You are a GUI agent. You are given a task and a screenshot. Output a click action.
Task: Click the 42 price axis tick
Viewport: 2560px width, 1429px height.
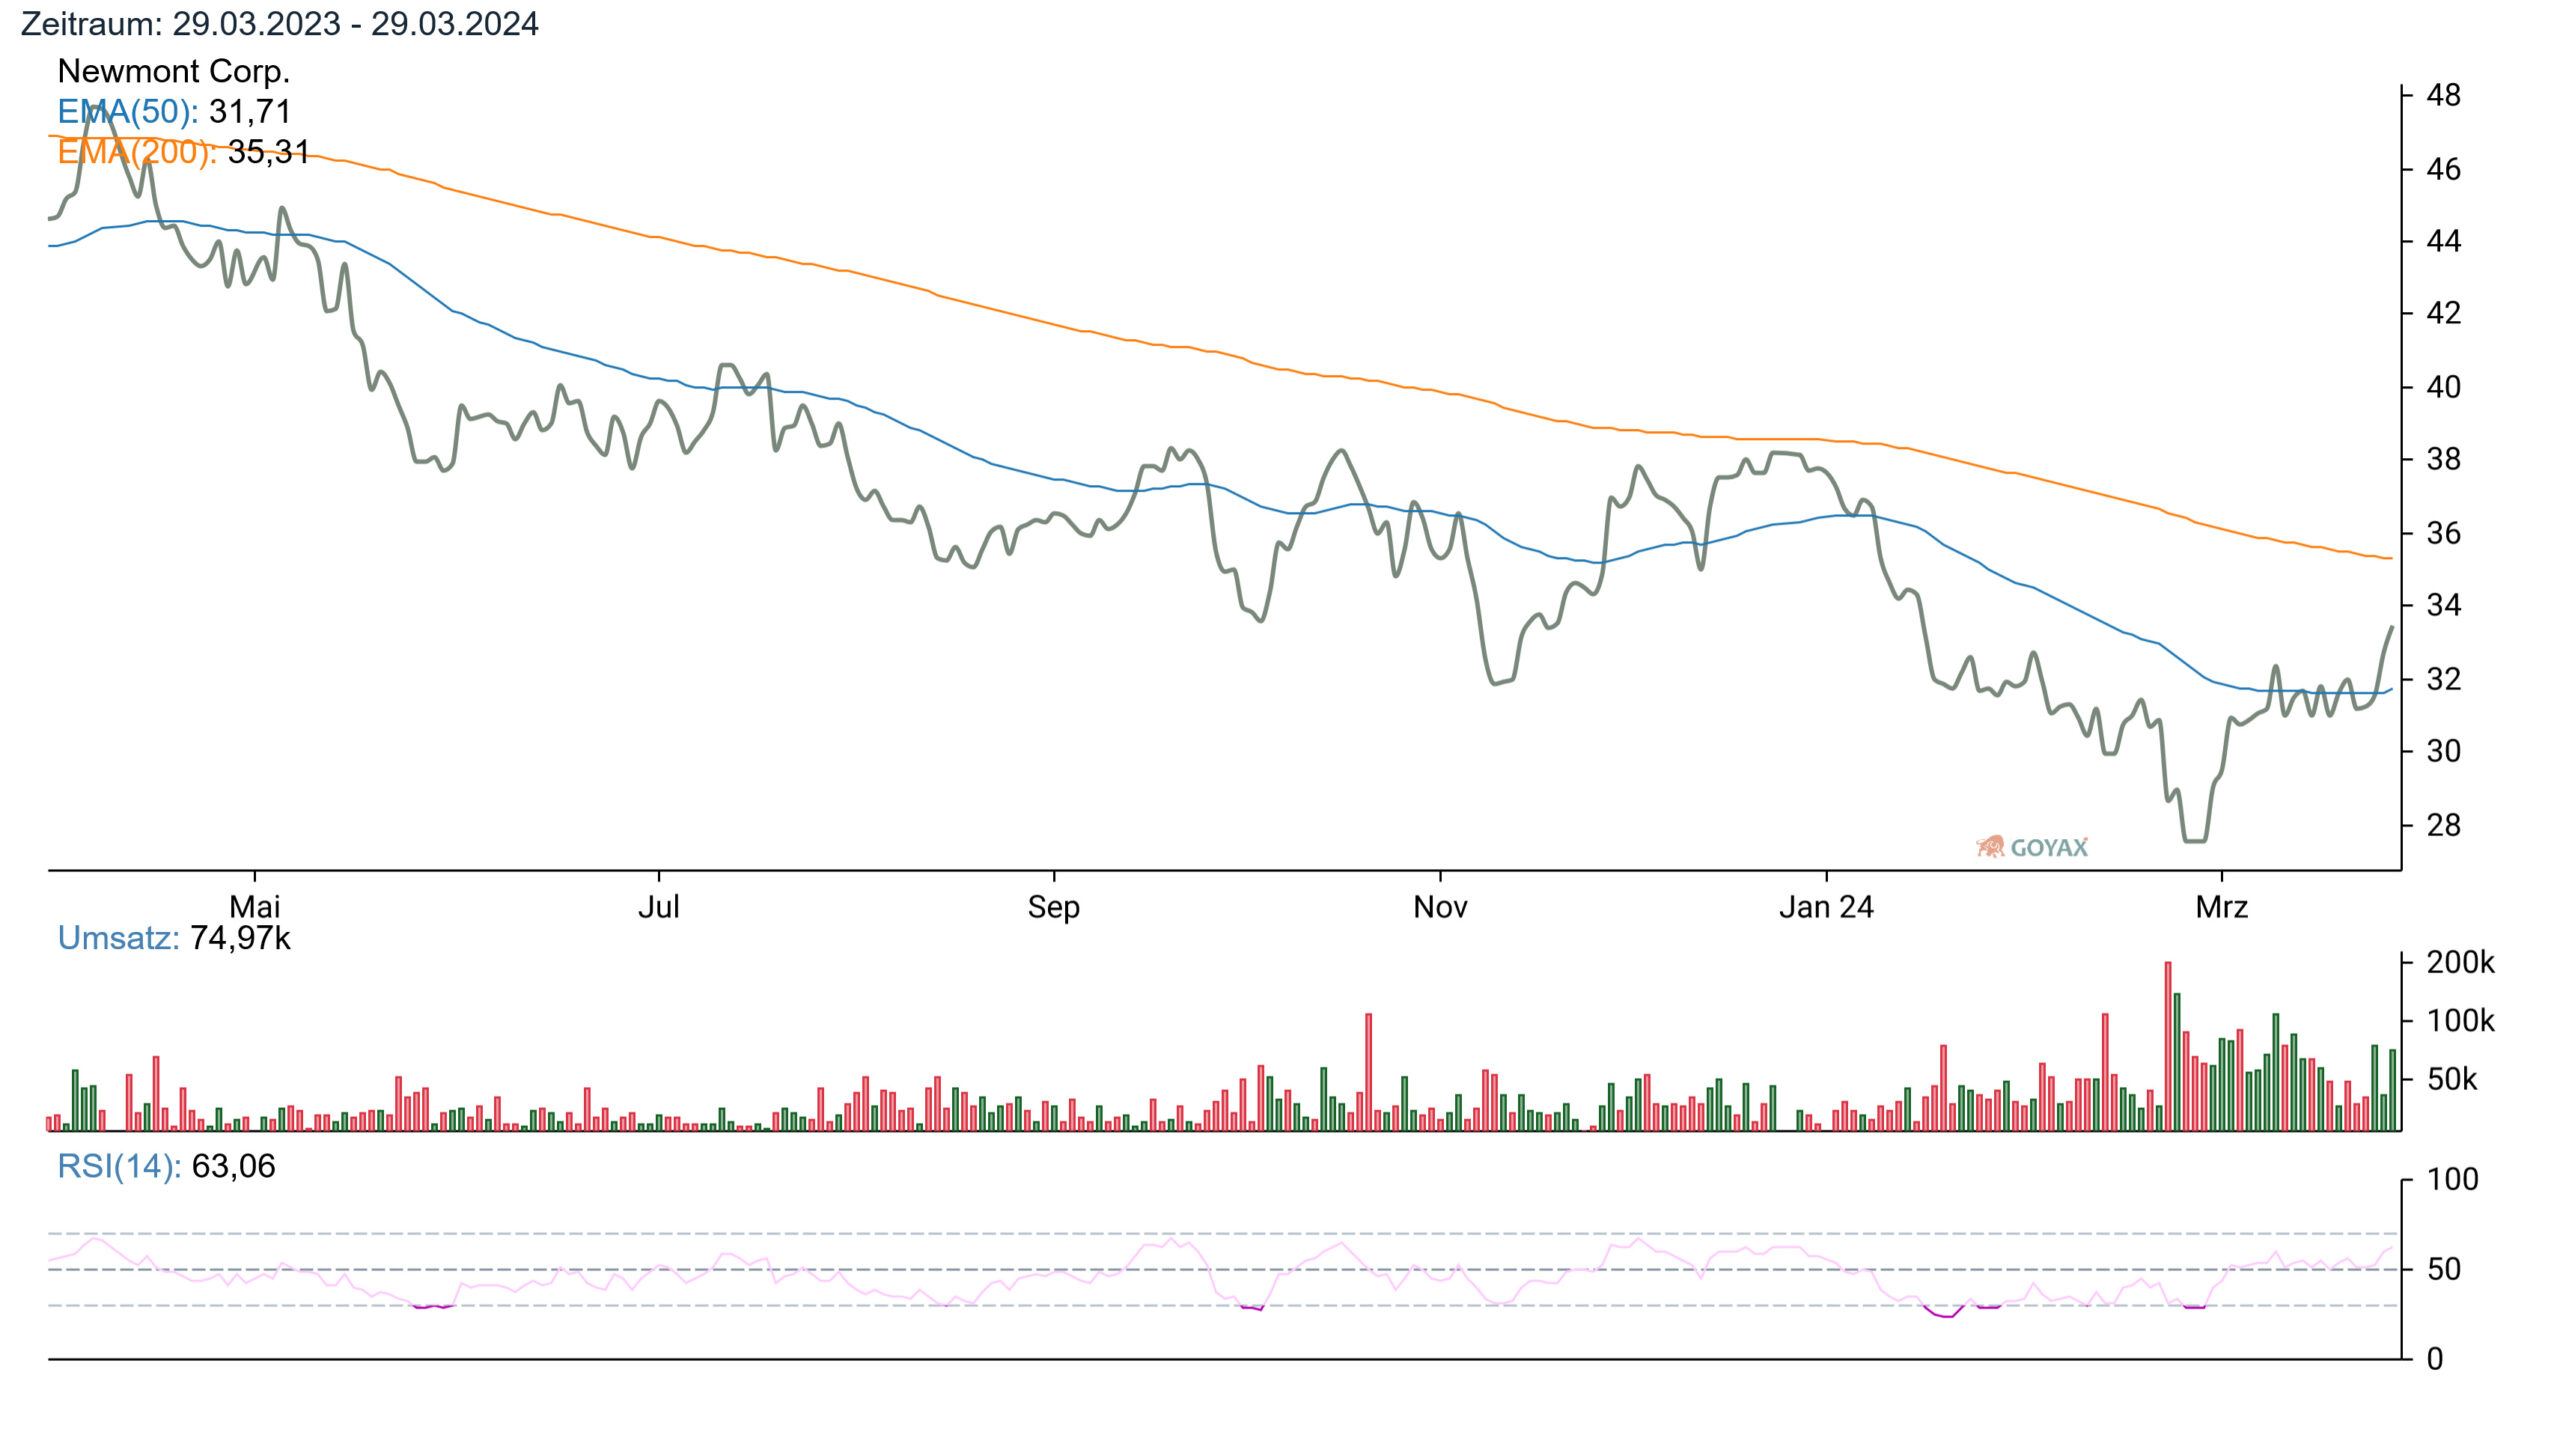point(2444,313)
